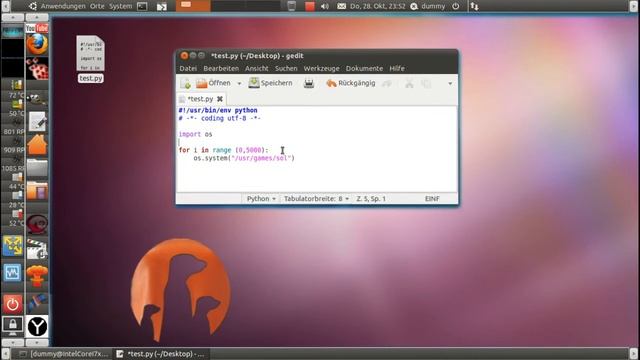Image resolution: width=640 pixels, height=360 pixels.
Task: Save the file with Speichern
Action: [271, 83]
